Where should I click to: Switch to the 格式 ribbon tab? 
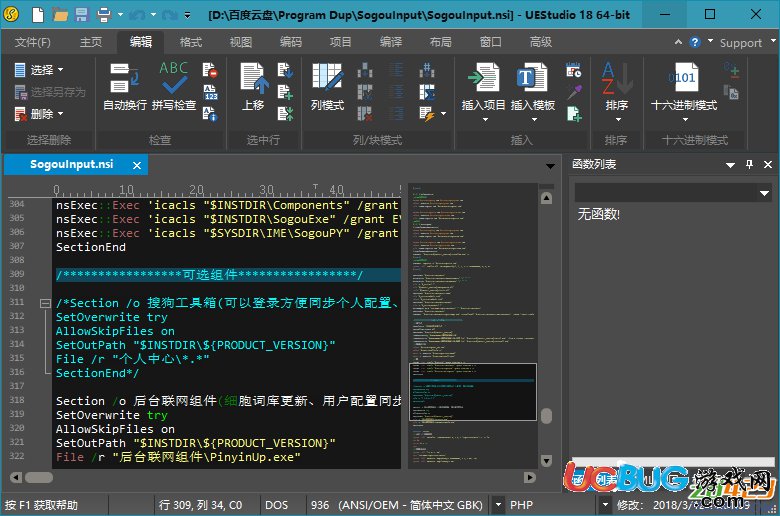pyautogui.click(x=191, y=42)
